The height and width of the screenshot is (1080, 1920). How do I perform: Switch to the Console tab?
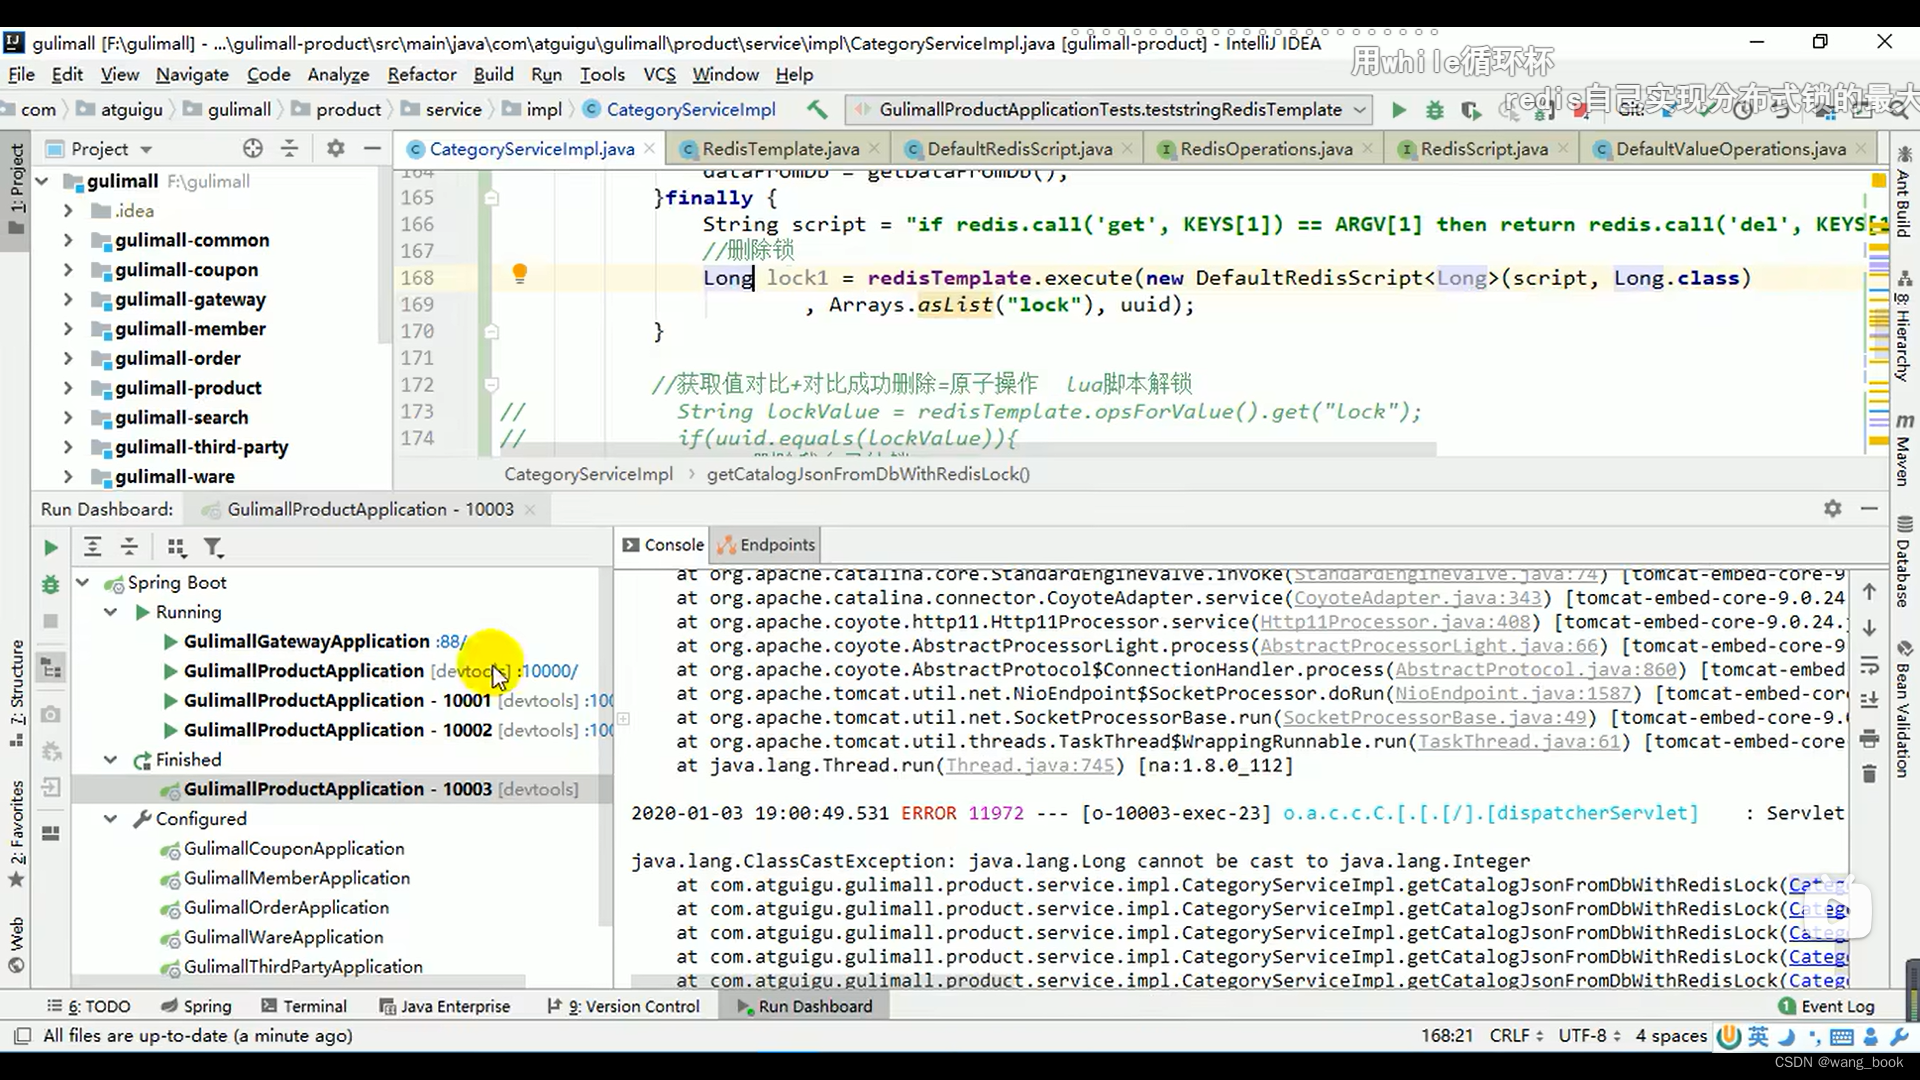674,545
